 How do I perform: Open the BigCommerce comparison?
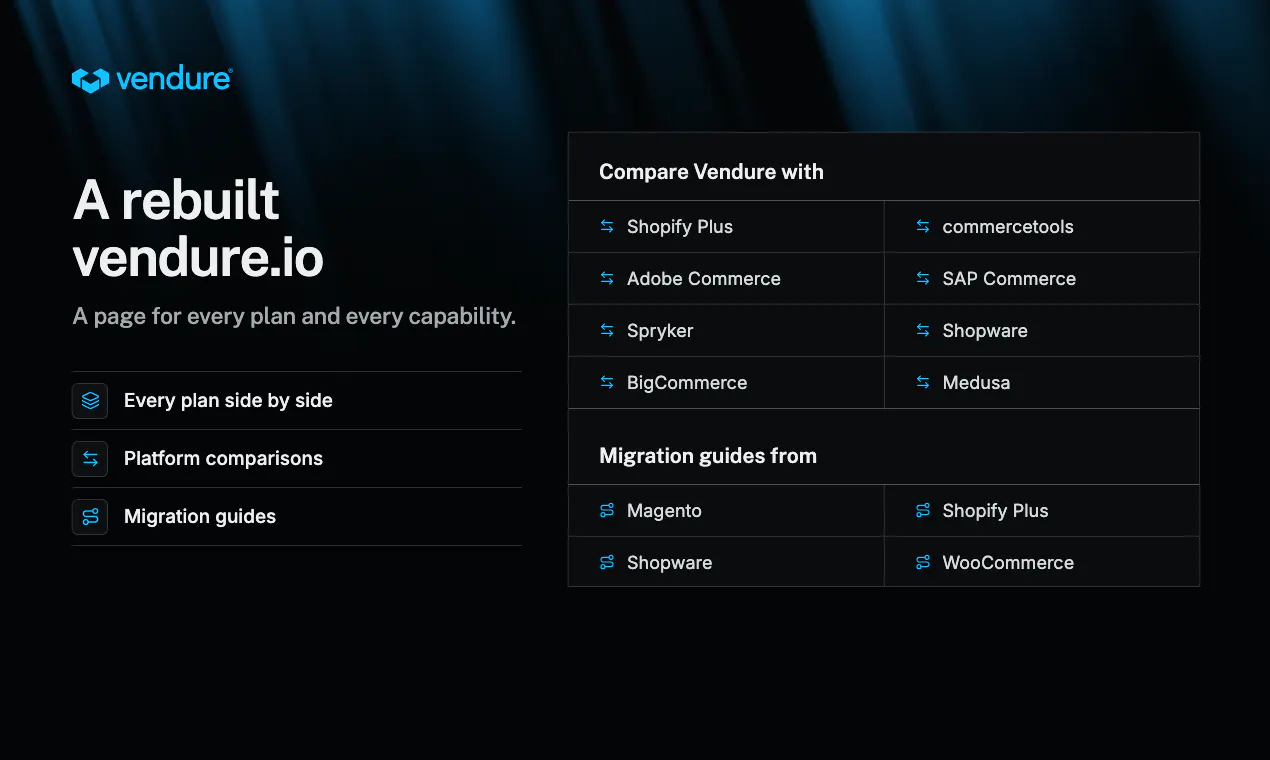pyautogui.click(x=726, y=382)
